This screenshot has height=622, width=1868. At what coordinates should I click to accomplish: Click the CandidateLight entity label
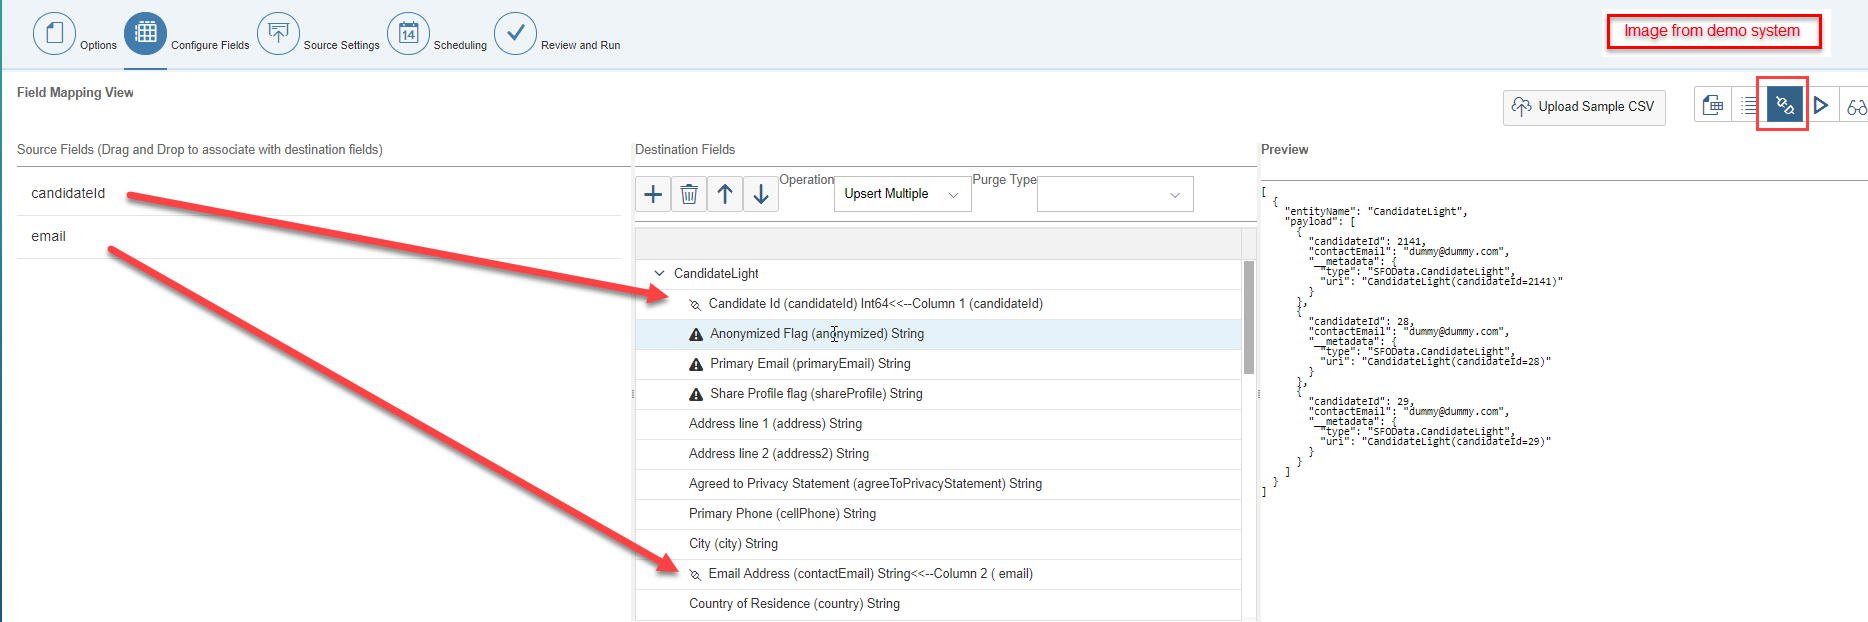(716, 273)
